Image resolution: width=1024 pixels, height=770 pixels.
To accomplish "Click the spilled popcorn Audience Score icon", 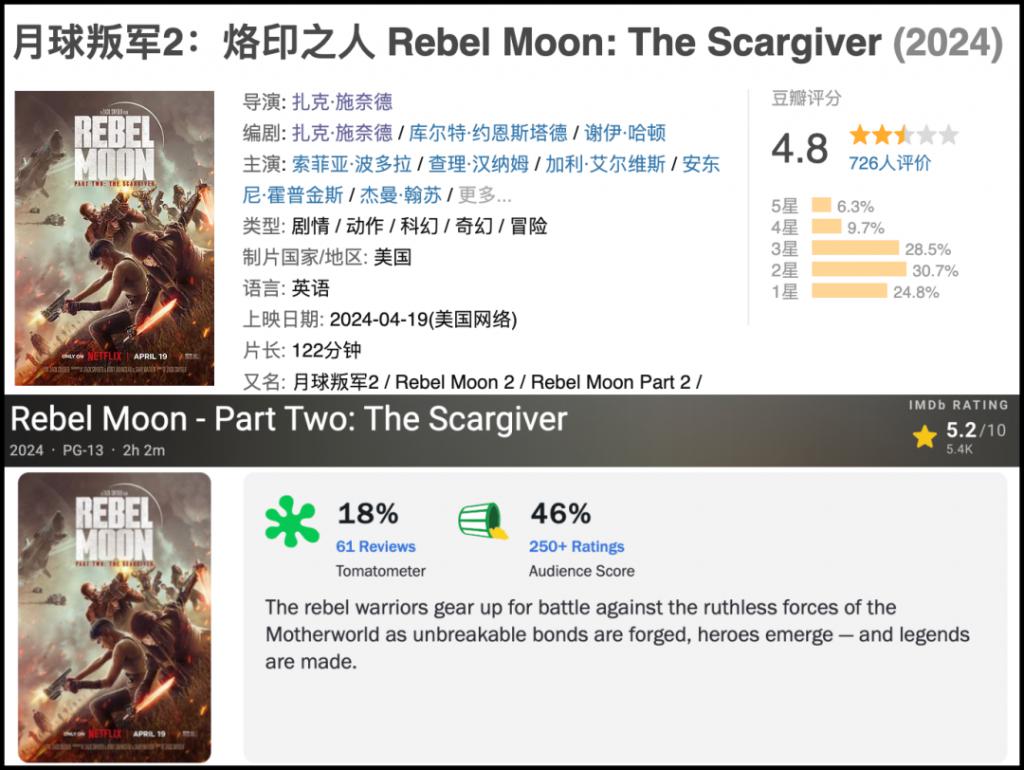I will click(483, 521).
